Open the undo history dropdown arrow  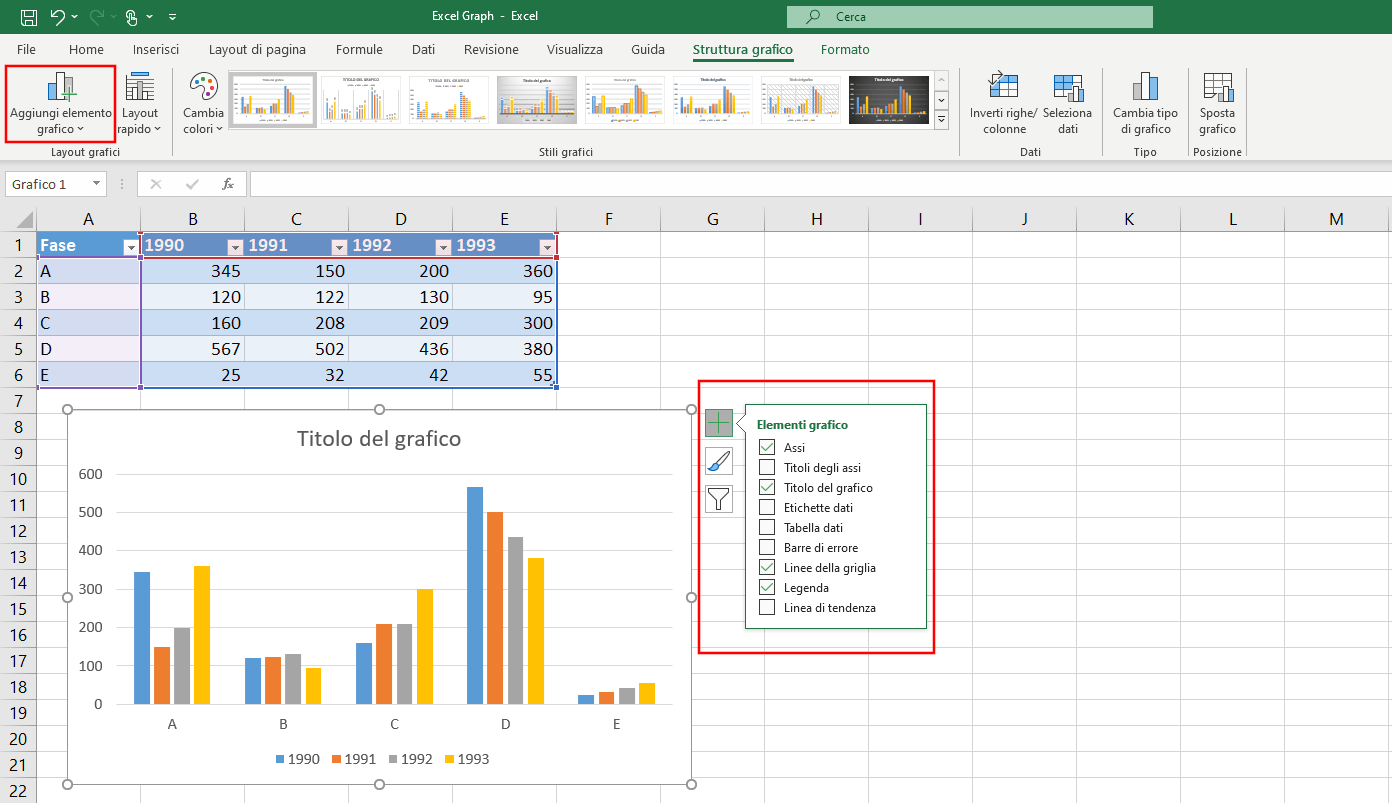[x=75, y=17]
